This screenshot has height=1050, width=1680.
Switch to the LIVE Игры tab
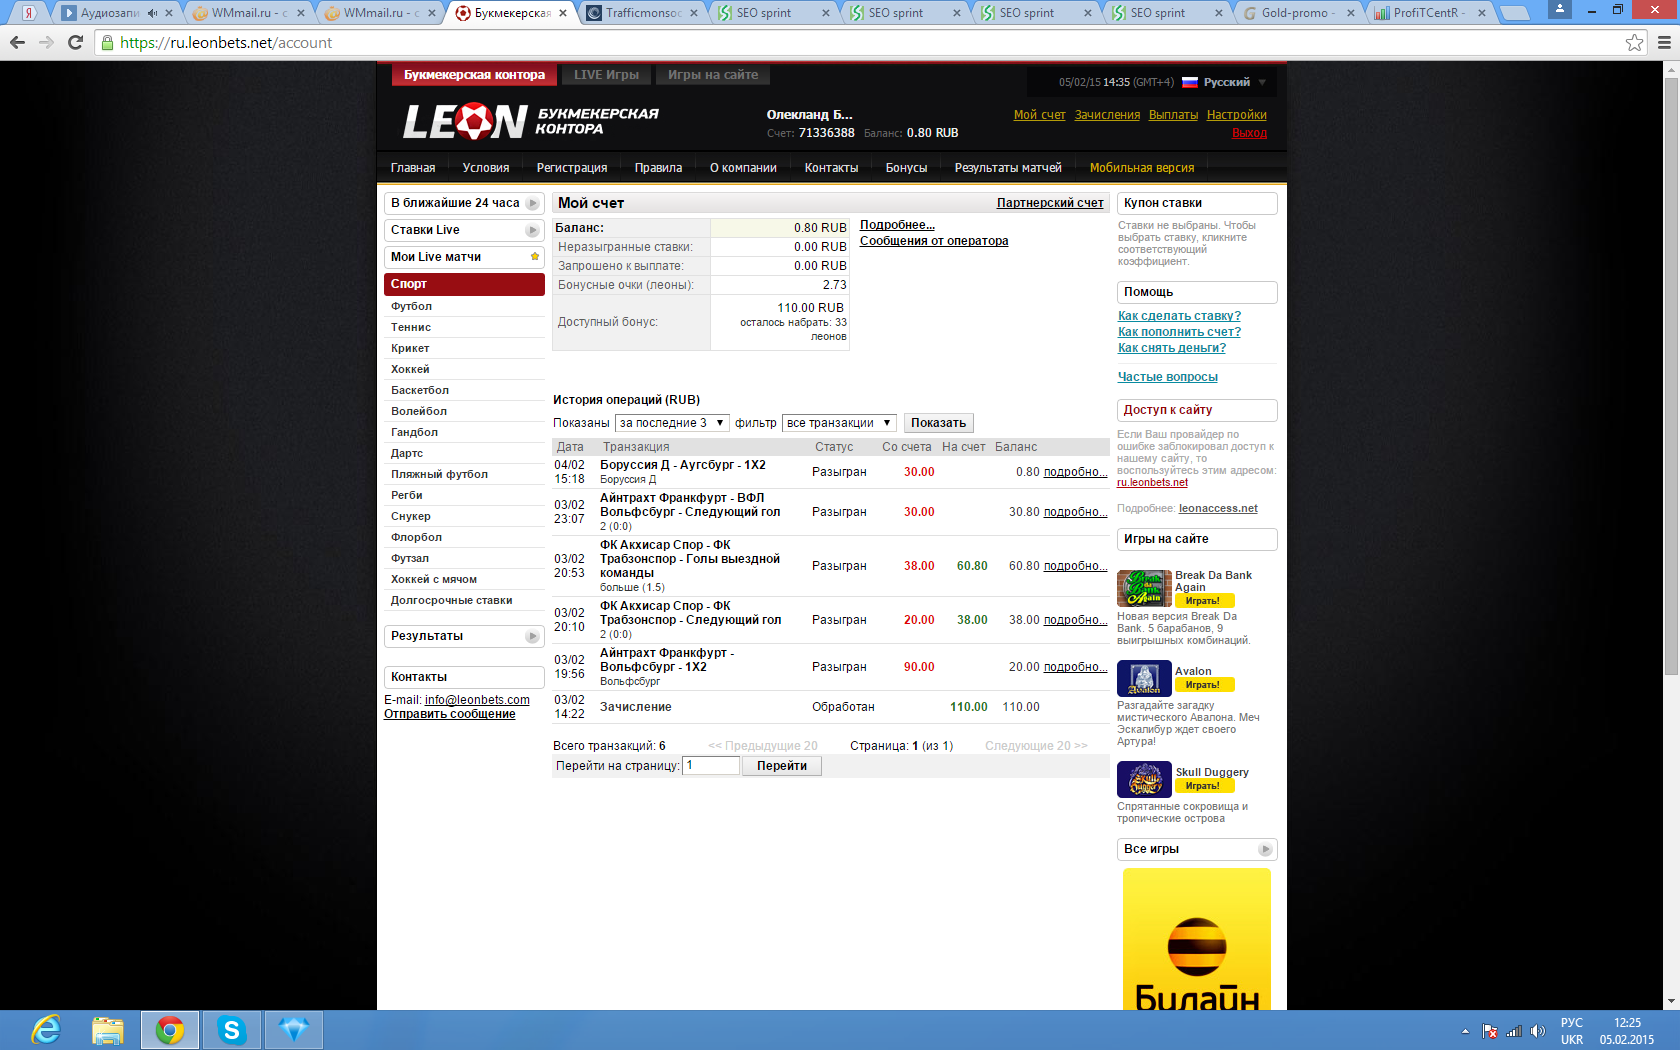pos(606,75)
